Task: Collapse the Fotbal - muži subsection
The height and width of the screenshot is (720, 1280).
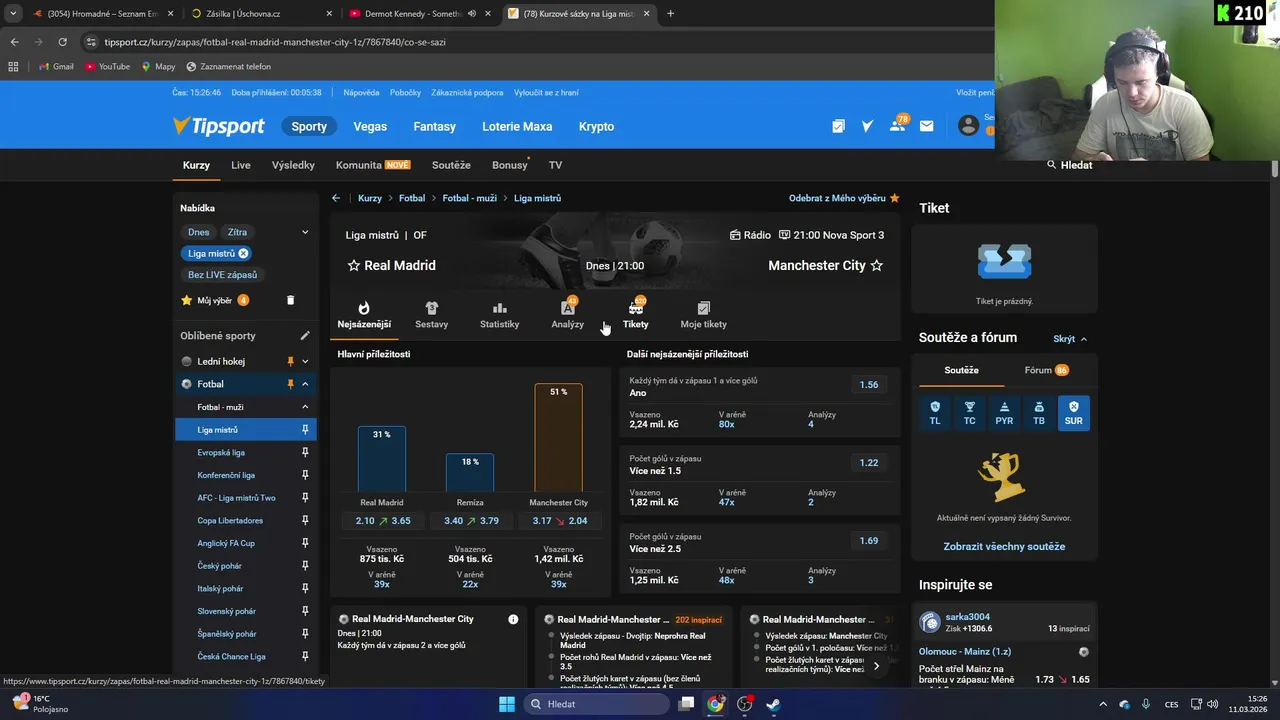Action: click(x=305, y=407)
